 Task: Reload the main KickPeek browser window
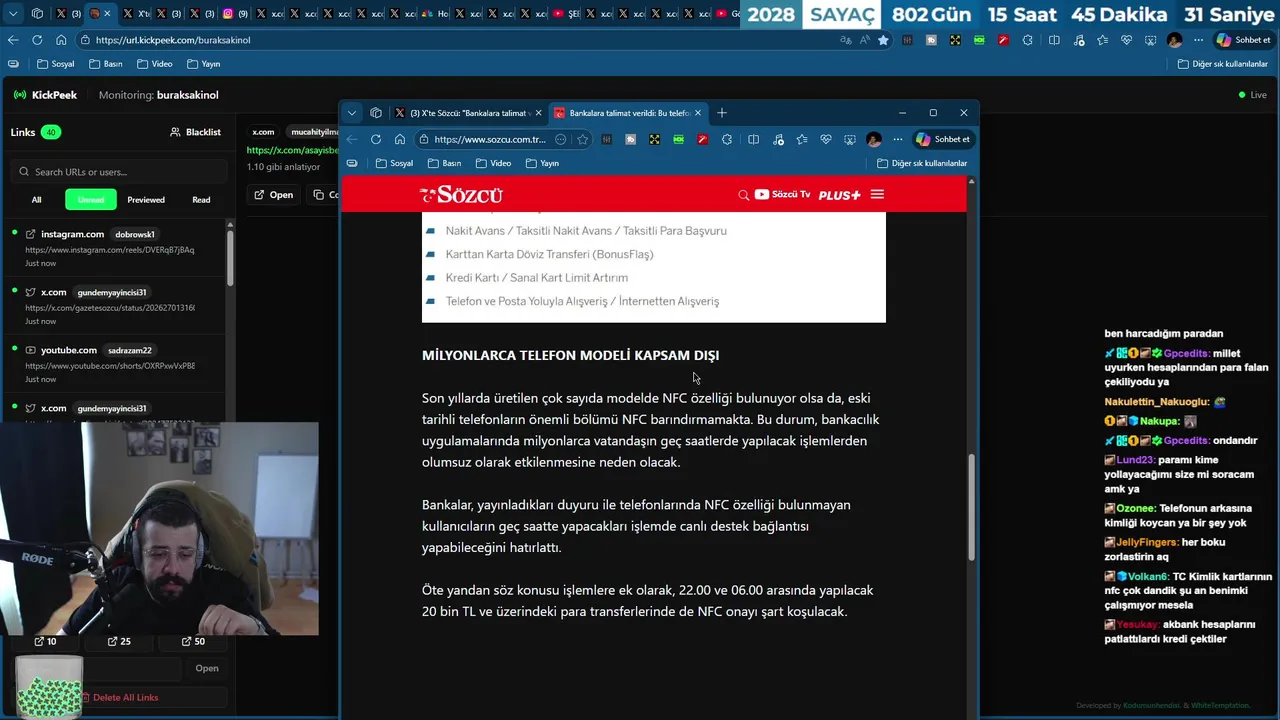[37, 40]
